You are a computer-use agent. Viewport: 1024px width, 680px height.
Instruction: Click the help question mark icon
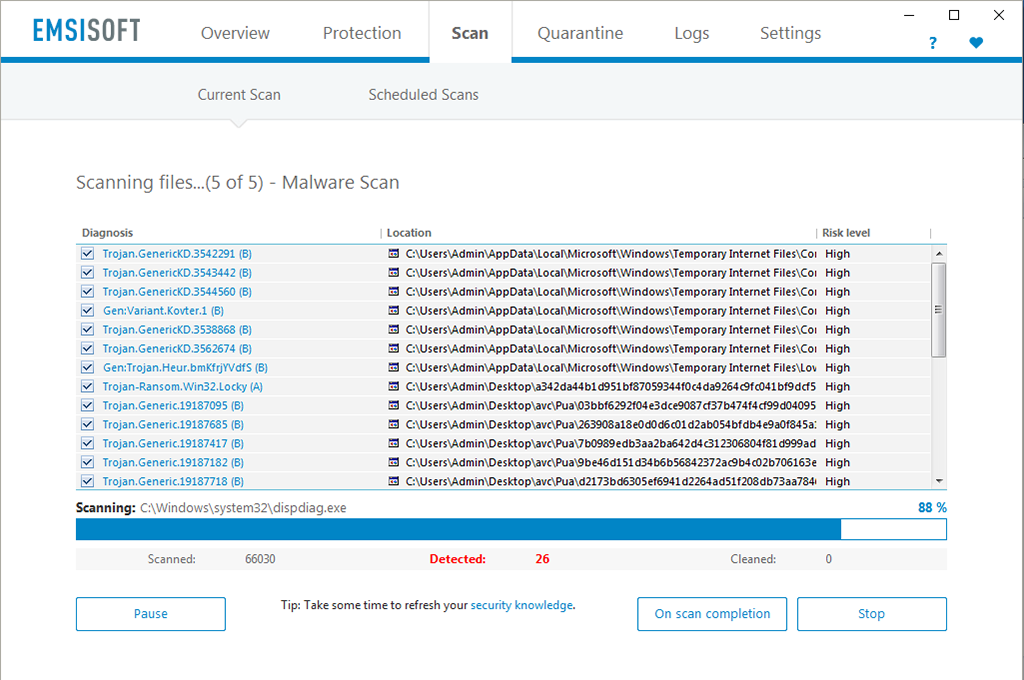pyautogui.click(x=933, y=43)
